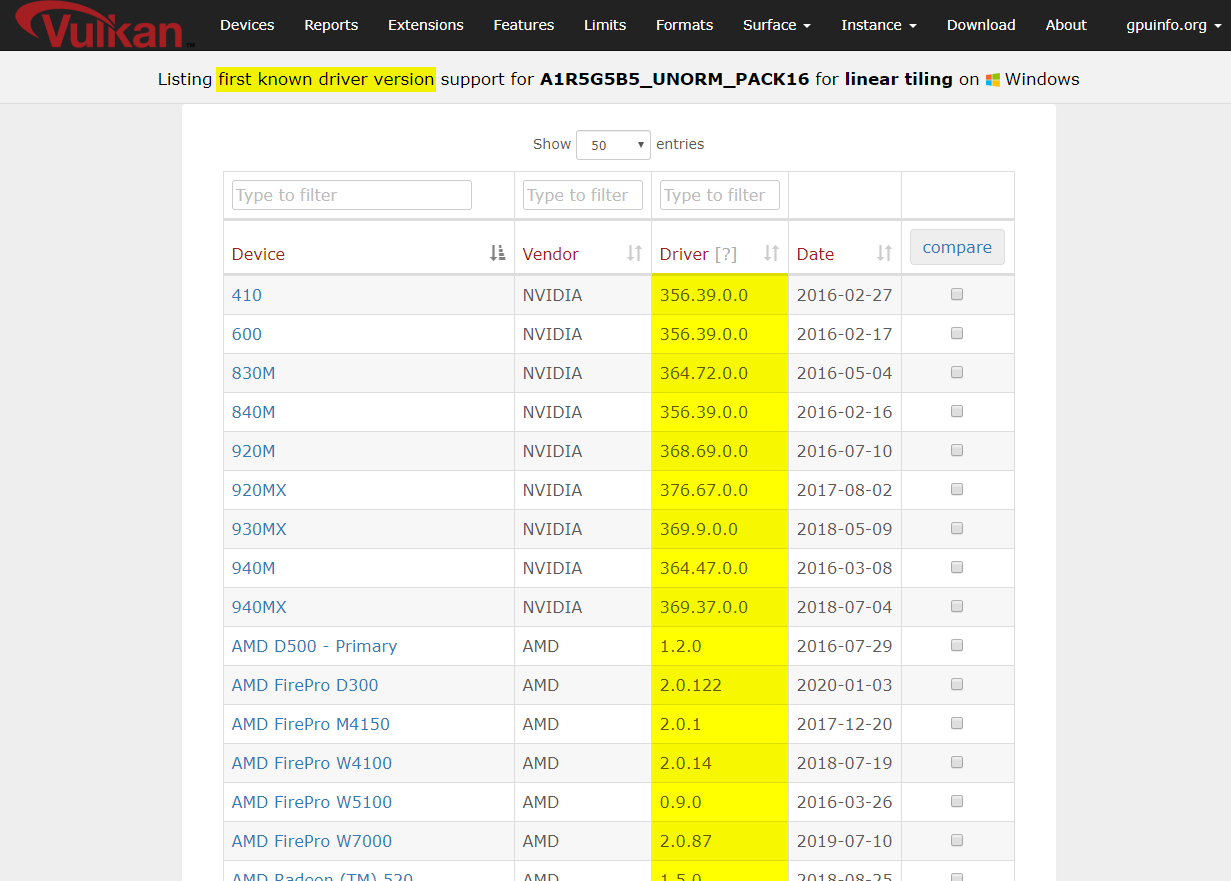Open AMD FirePro W7000 link
This screenshot has width=1231, height=881.
tap(312, 841)
